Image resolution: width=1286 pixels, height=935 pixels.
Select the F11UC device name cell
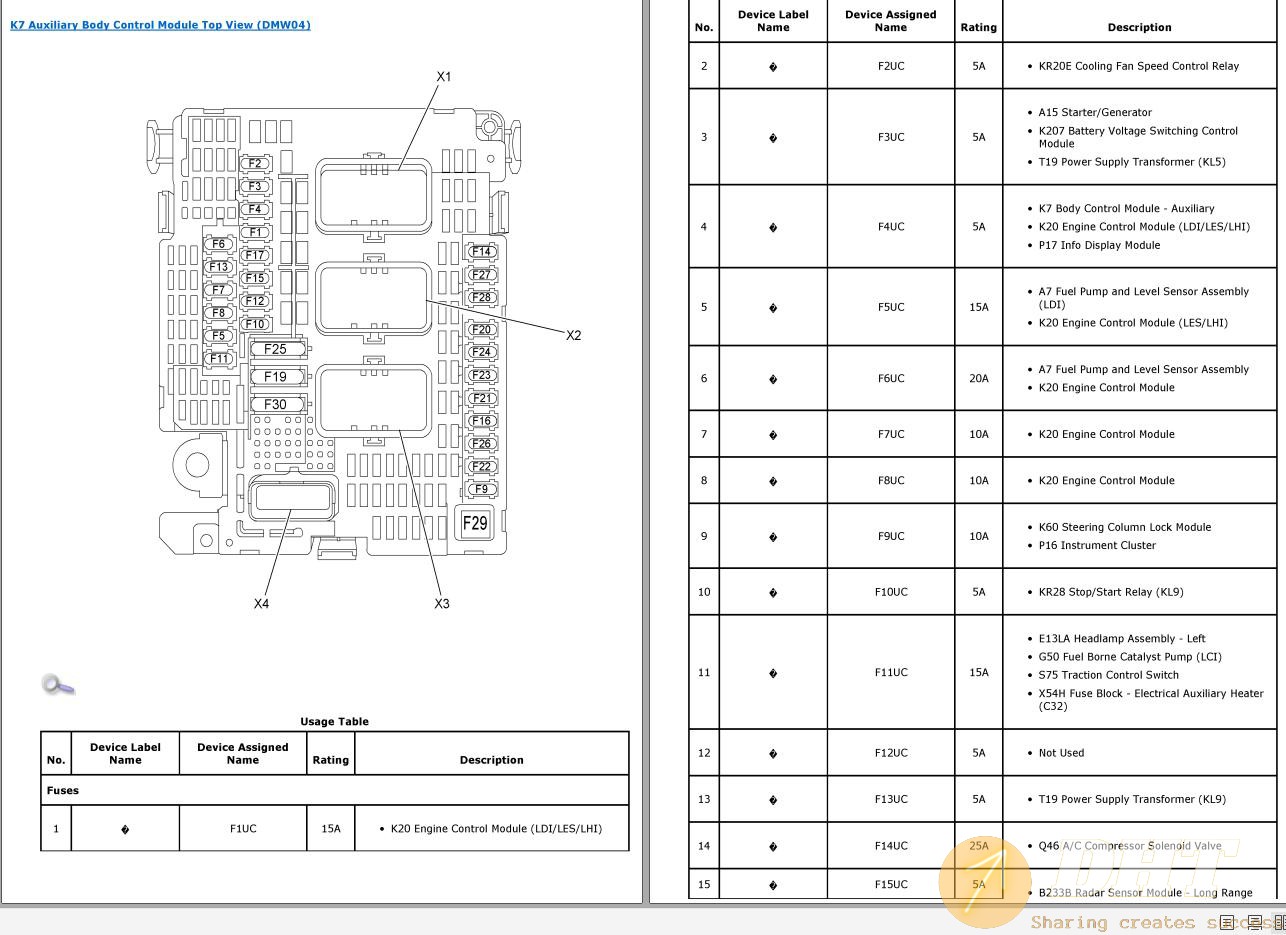[891, 672]
